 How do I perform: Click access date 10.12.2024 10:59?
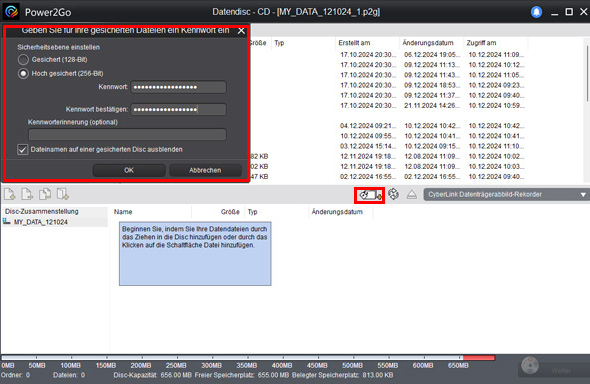tap(496, 105)
